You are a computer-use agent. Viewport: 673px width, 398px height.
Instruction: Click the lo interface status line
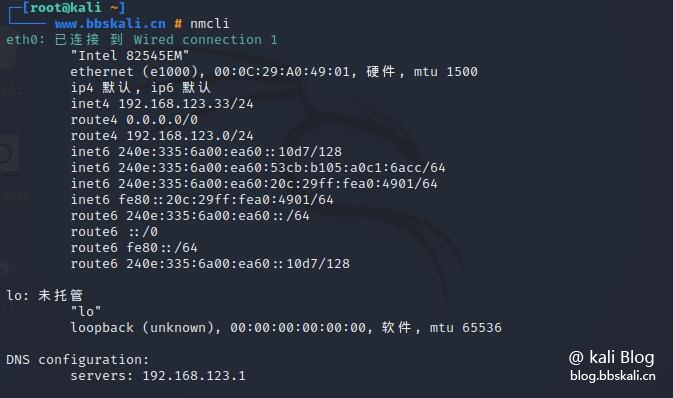point(44,295)
